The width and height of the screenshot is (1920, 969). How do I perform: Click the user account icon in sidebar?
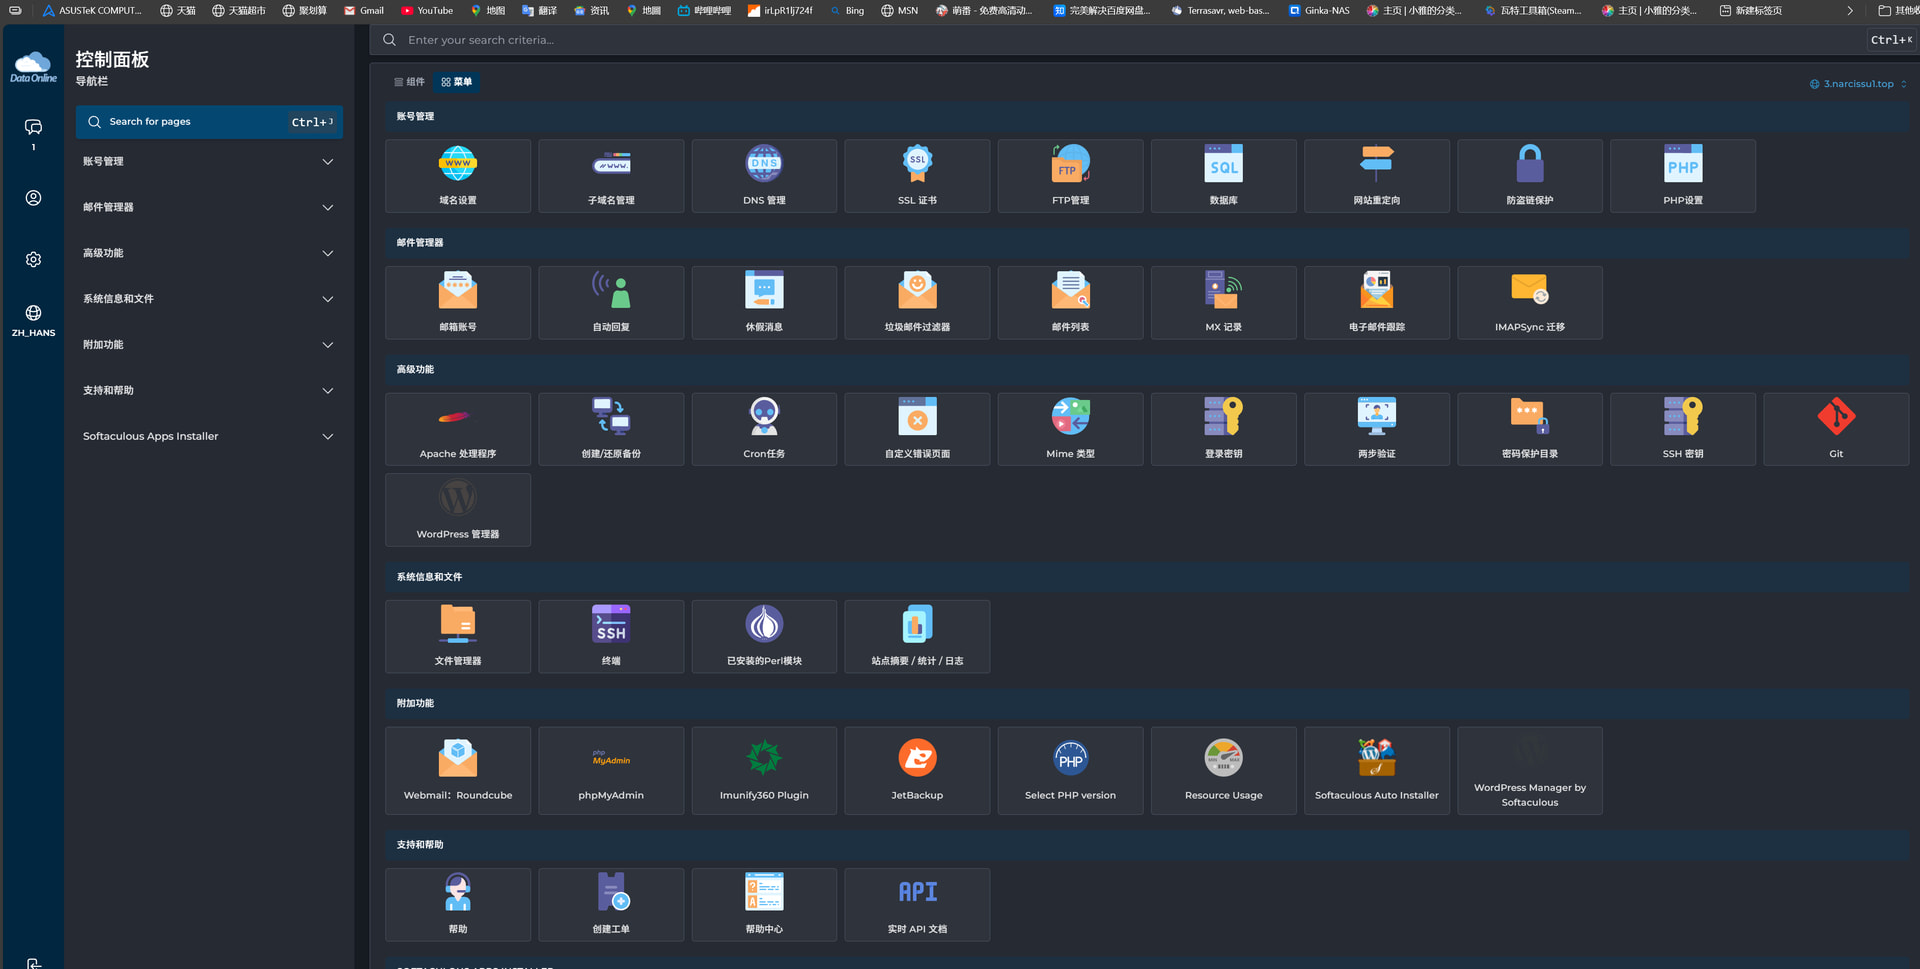point(33,198)
